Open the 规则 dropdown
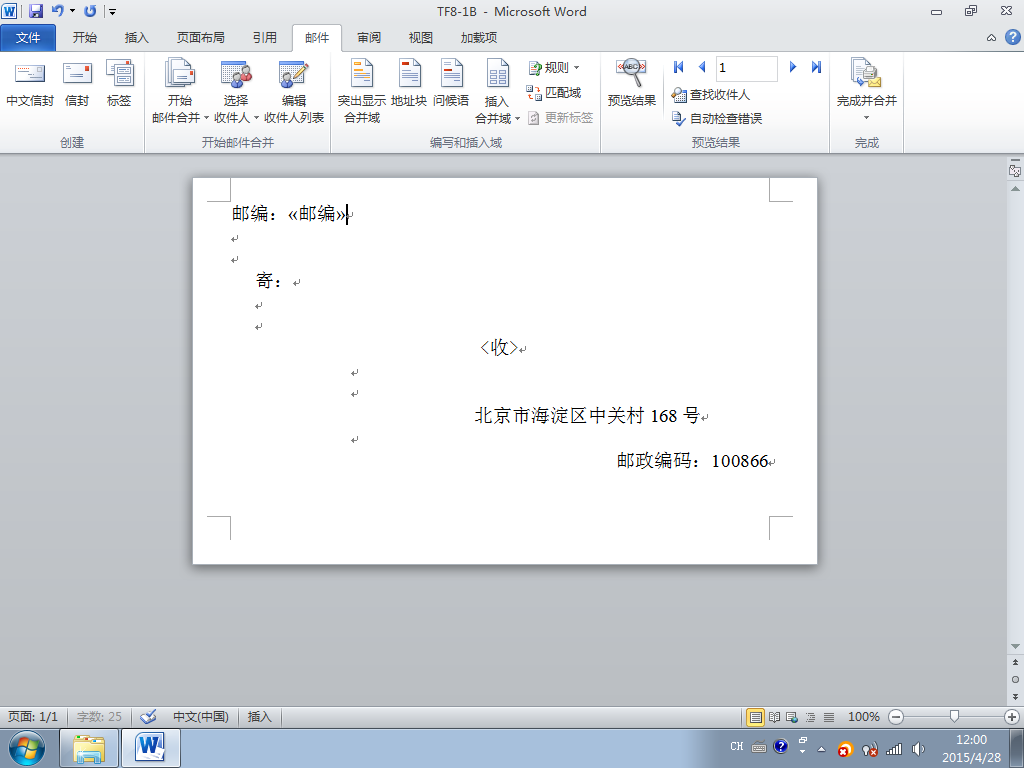The width and height of the screenshot is (1024, 768). (554, 67)
